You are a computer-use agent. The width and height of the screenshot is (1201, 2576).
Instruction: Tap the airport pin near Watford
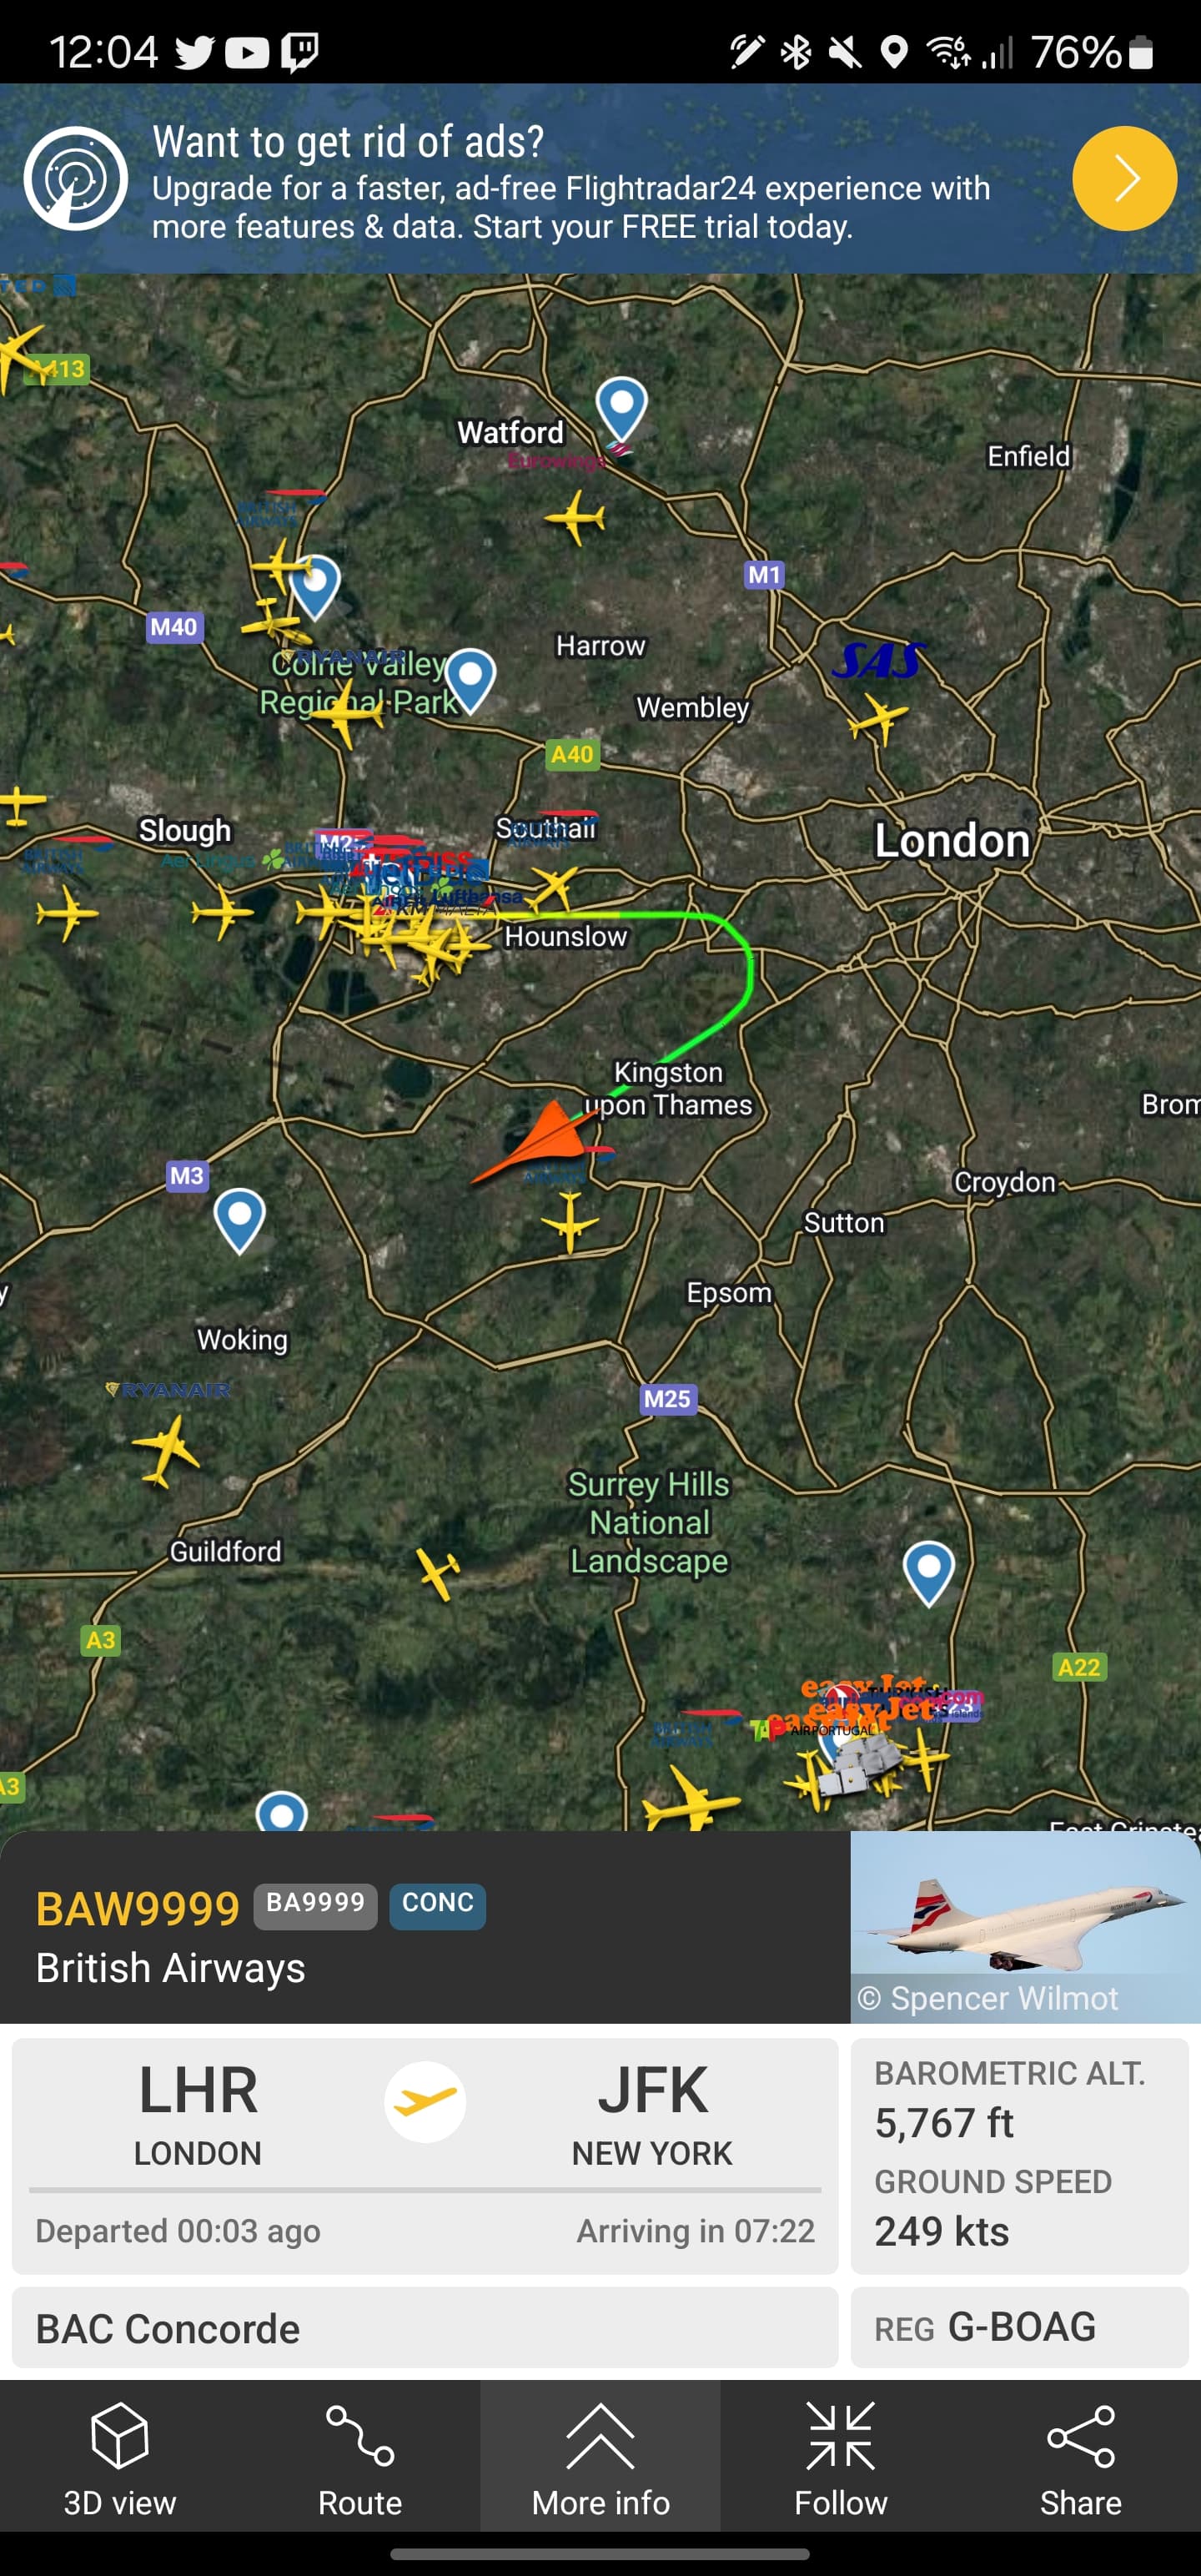[x=622, y=408]
